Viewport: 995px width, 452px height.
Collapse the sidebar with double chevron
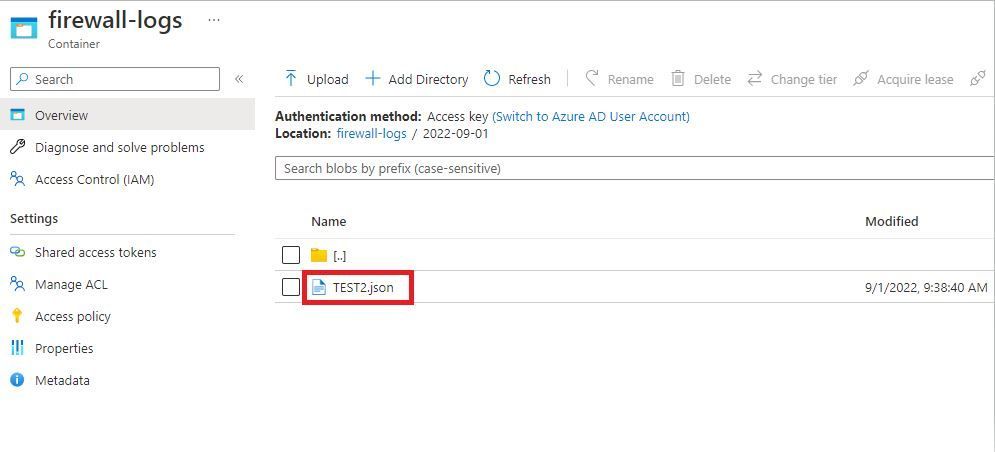tap(239, 79)
